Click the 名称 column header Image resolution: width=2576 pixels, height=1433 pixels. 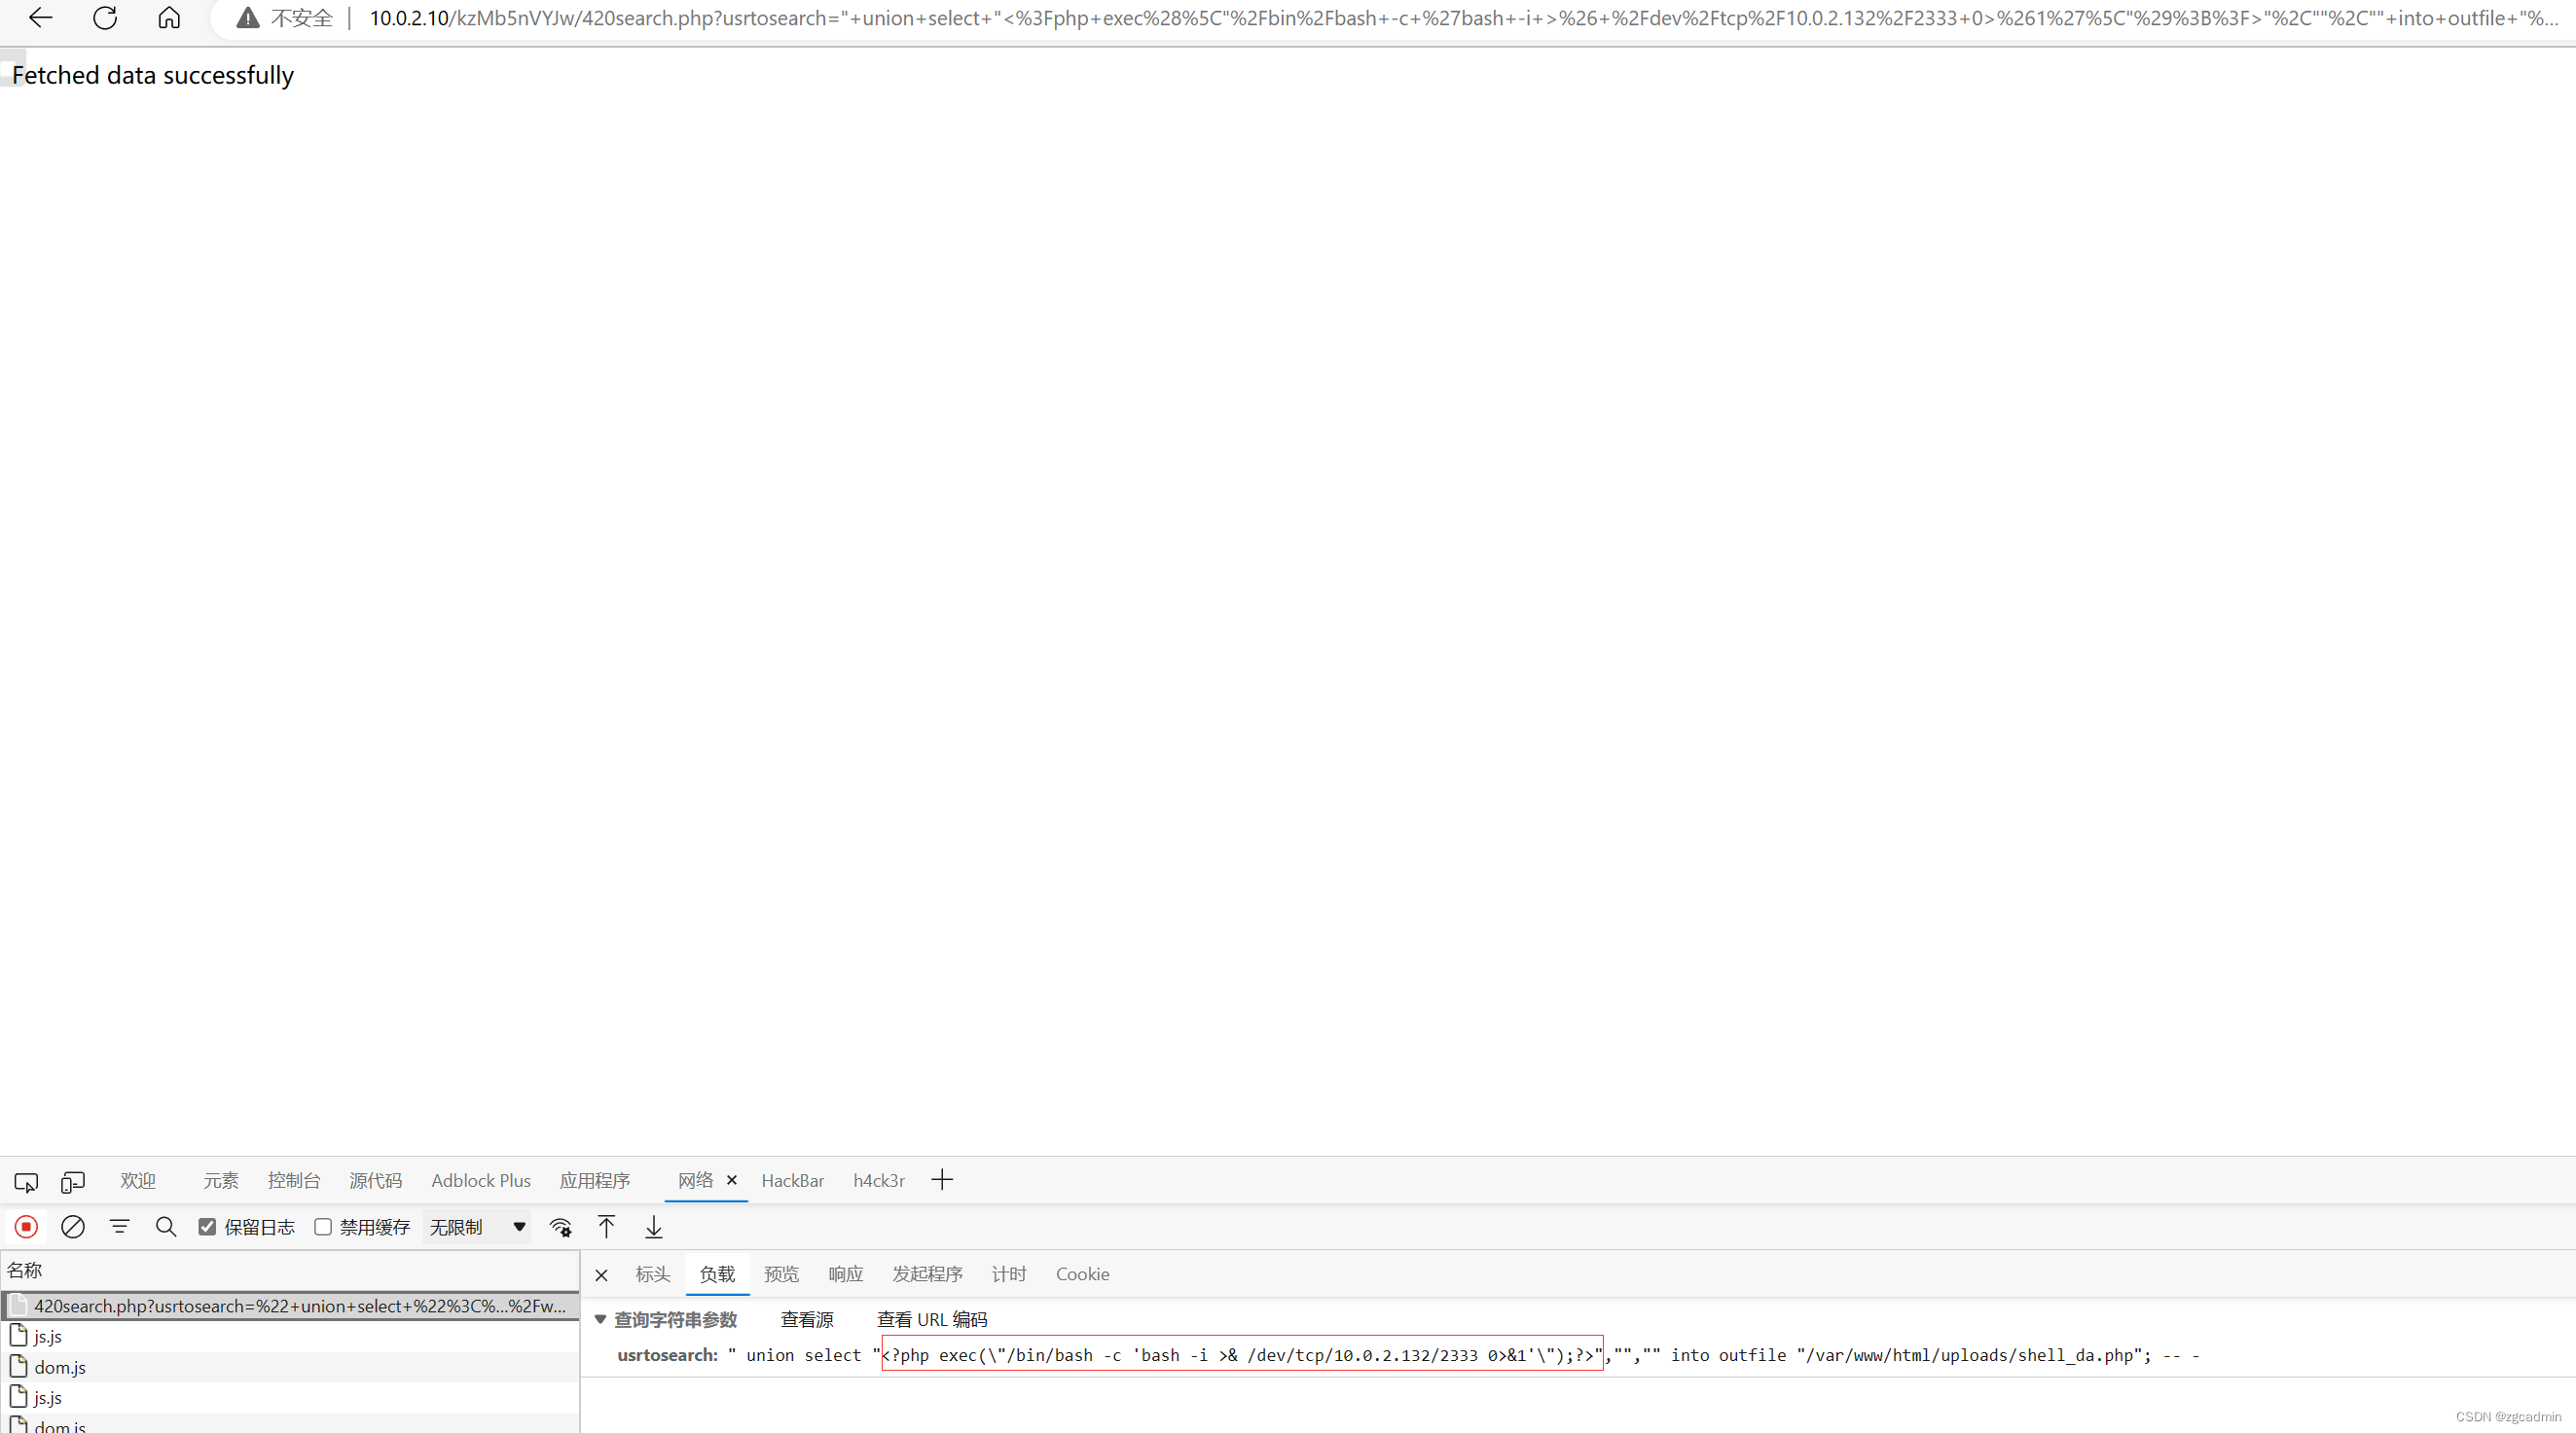click(x=290, y=1270)
